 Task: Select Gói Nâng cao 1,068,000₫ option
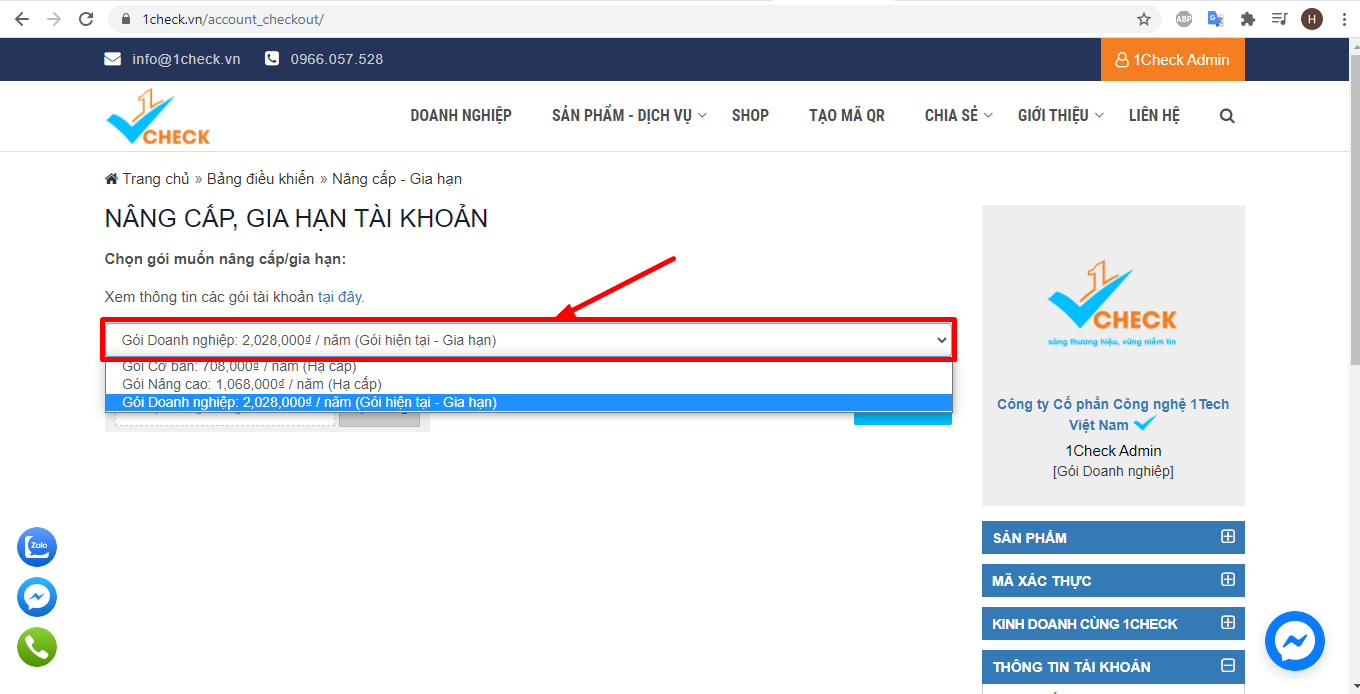529,384
